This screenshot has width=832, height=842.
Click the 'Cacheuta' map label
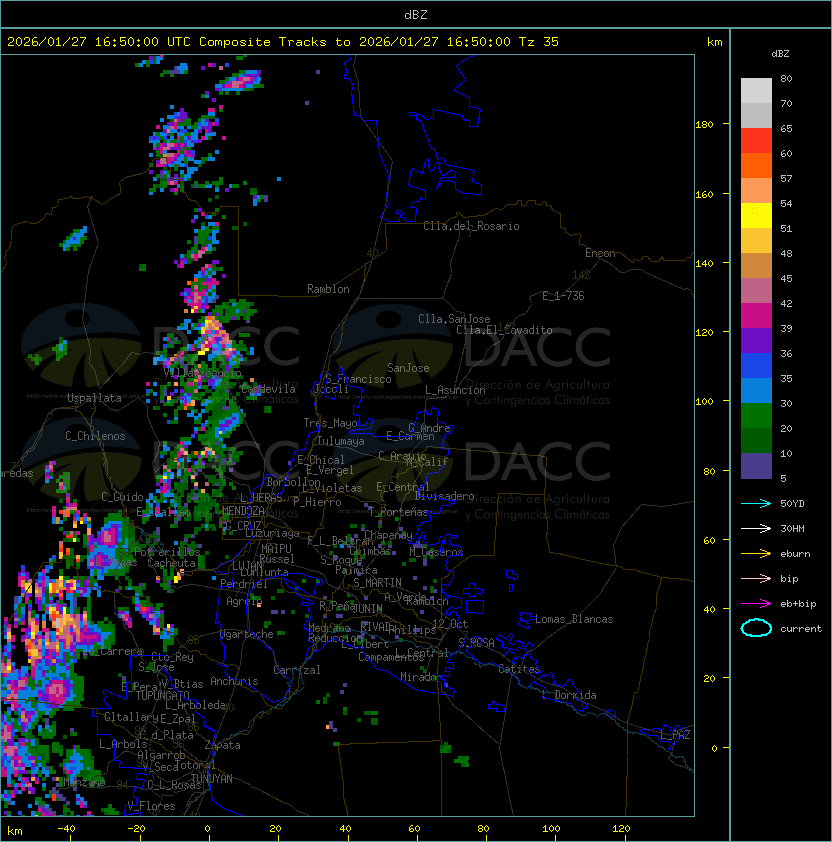click(171, 563)
